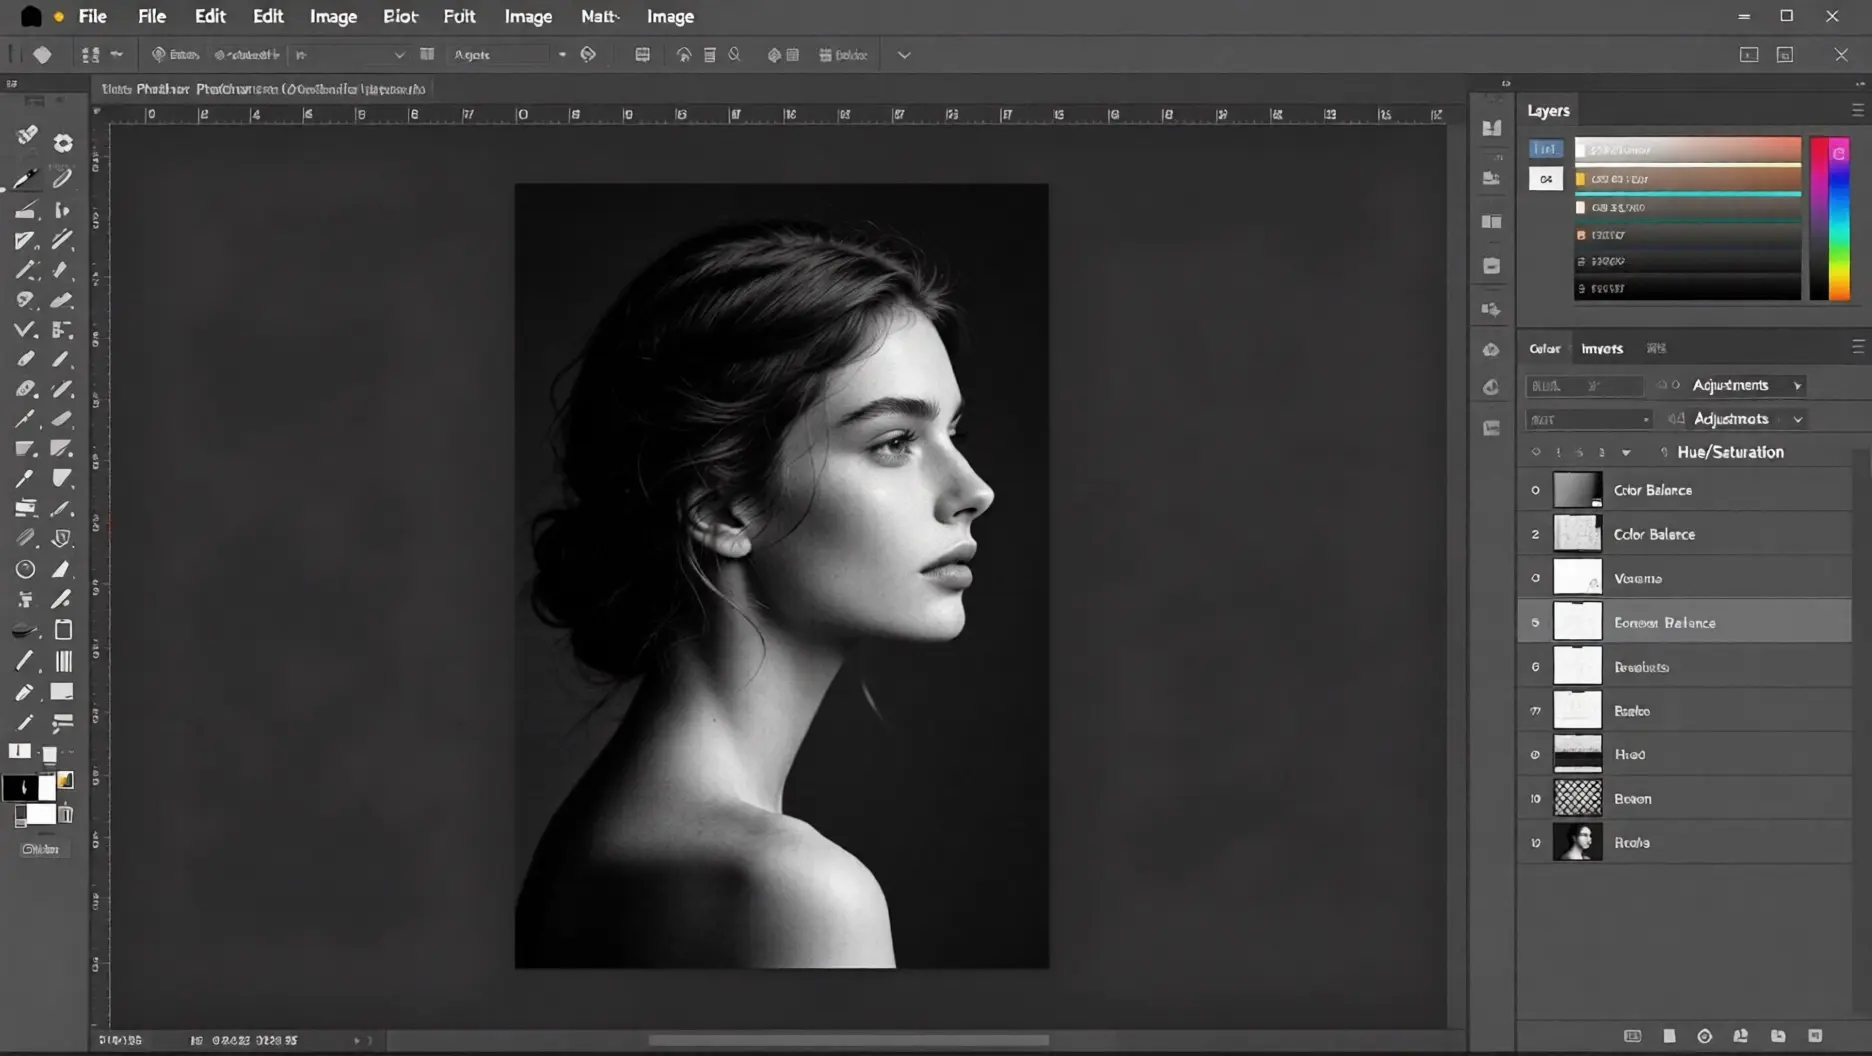The width and height of the screenshot is (1872, 1056).
Task: Click the diamond icon in the options bar
Action: click(x=42, y=55)
